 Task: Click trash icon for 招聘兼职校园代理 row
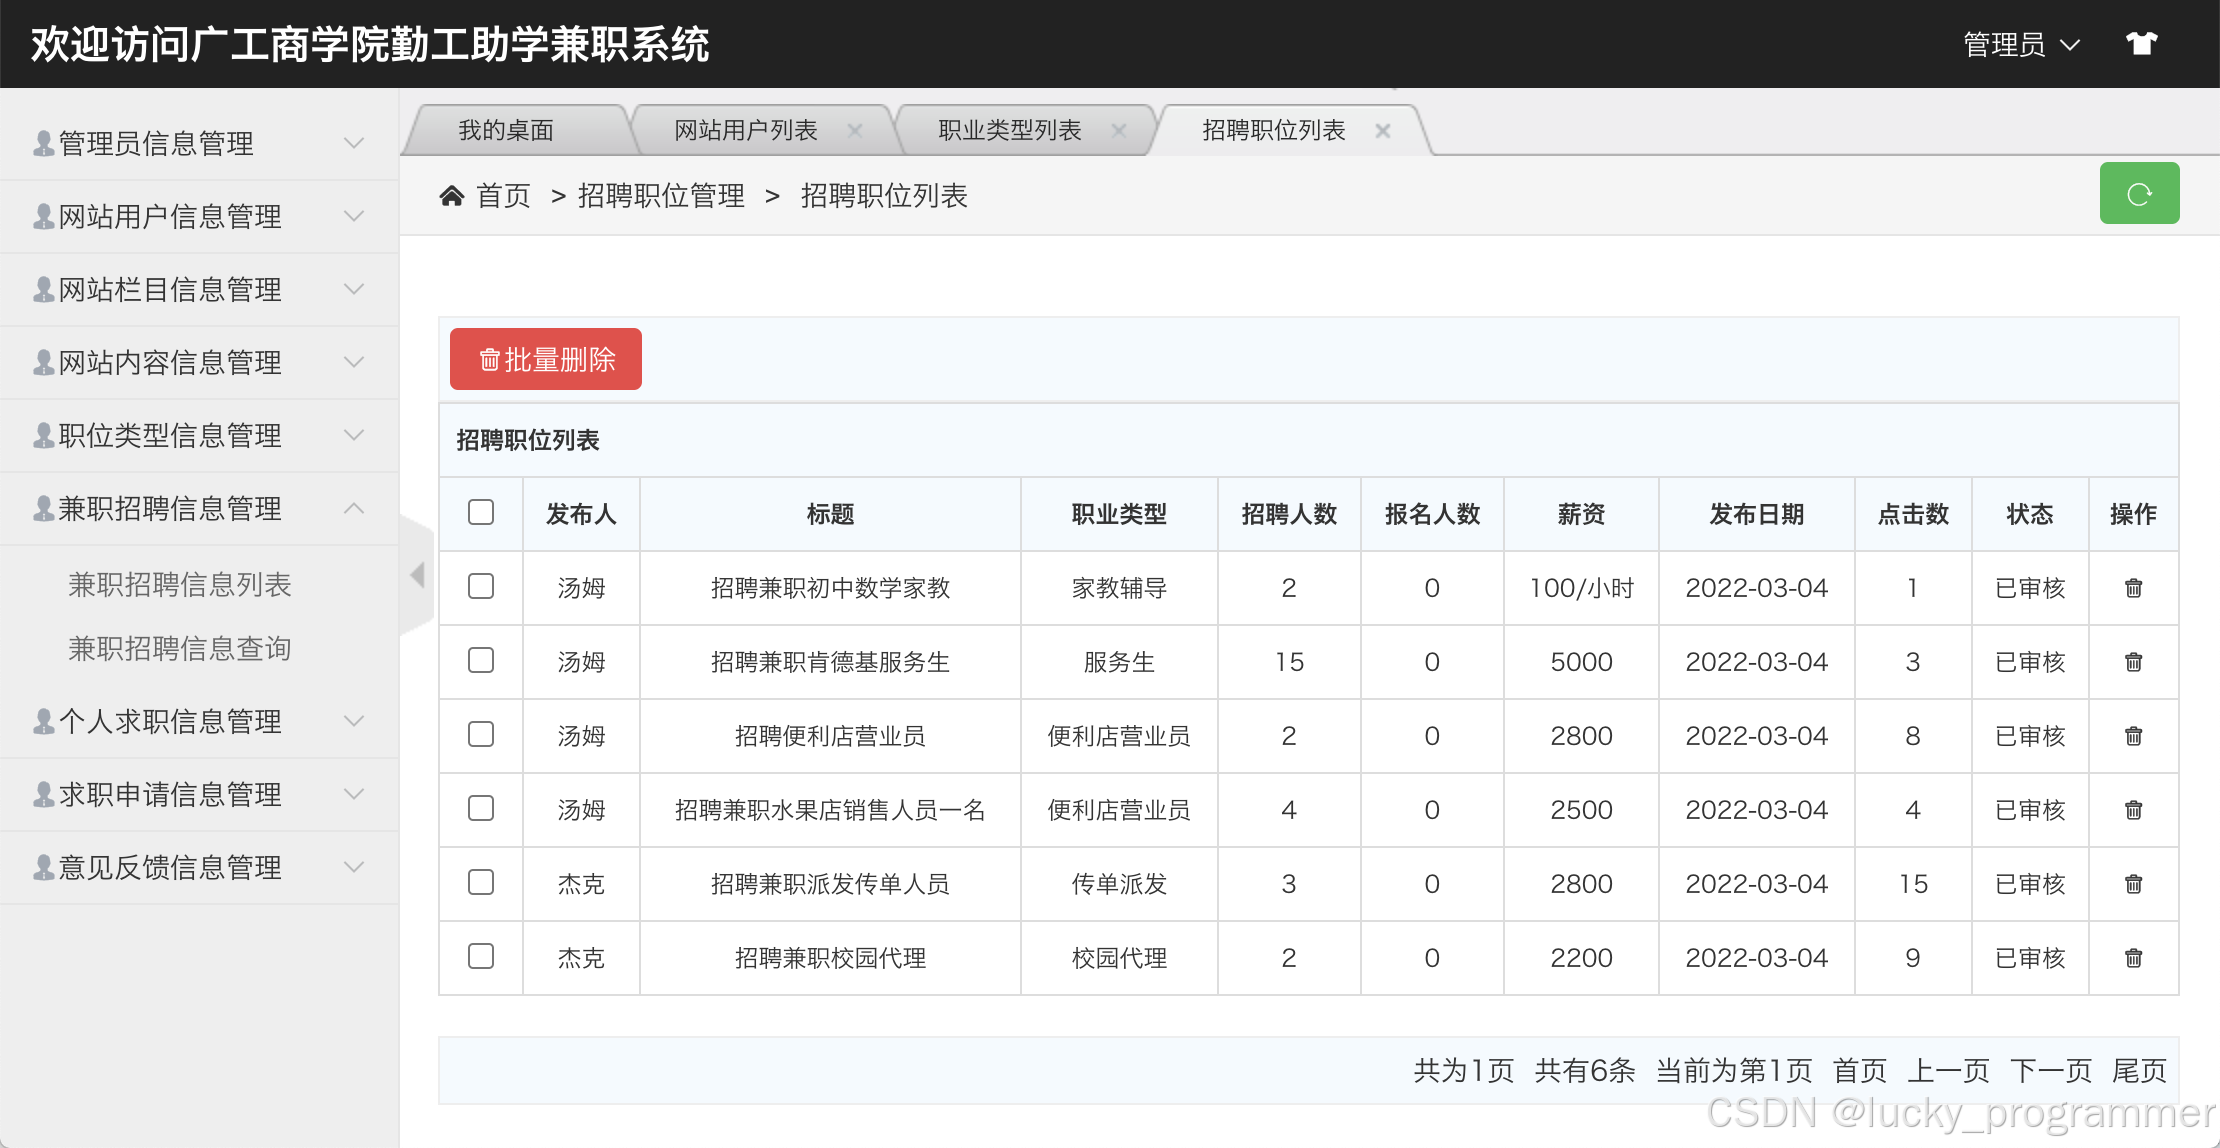[2133, 958]
